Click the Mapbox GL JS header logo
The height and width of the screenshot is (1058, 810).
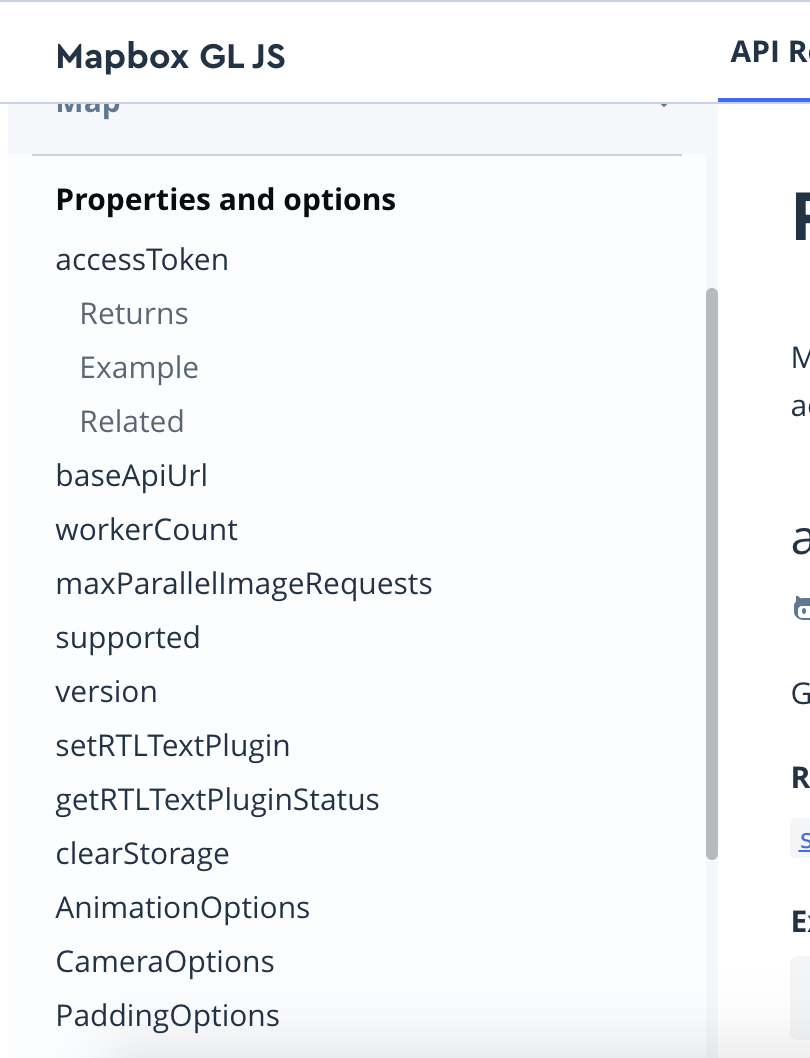tap(170, 57)
